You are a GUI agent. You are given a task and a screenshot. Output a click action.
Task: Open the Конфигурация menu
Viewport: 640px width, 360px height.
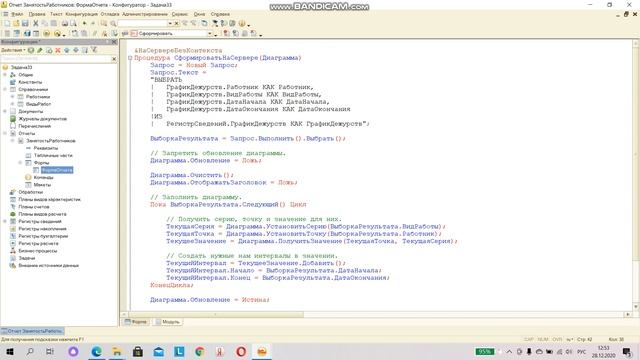82,14
